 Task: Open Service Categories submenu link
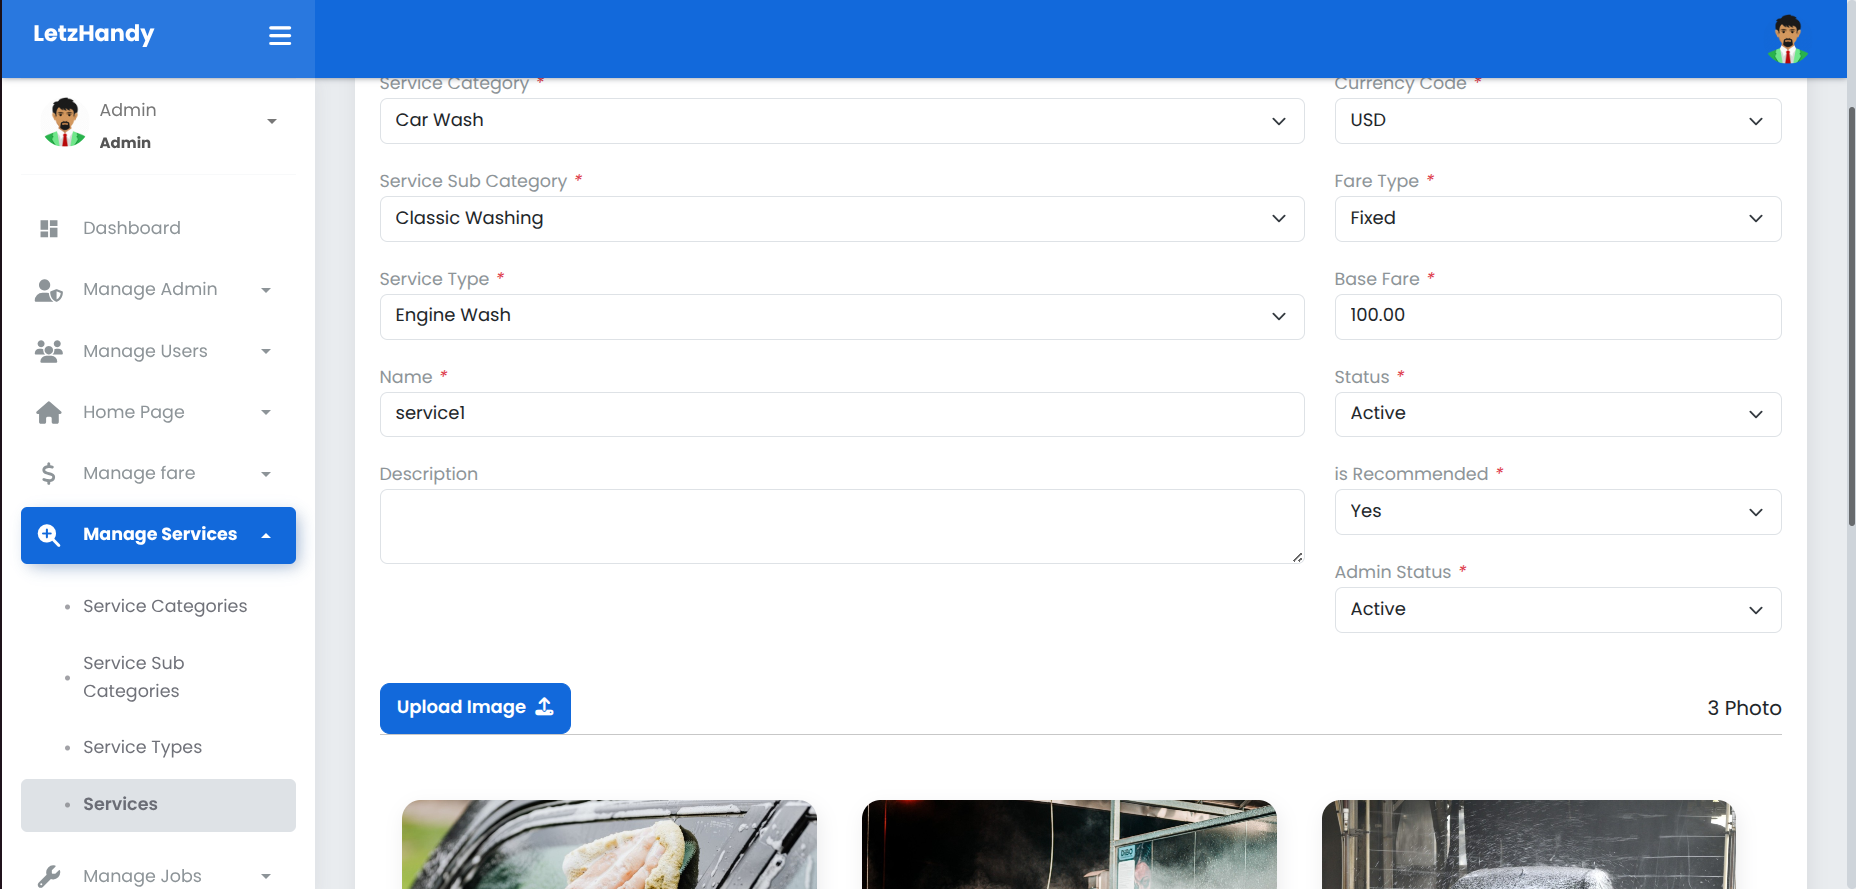[x=165, y=606]
